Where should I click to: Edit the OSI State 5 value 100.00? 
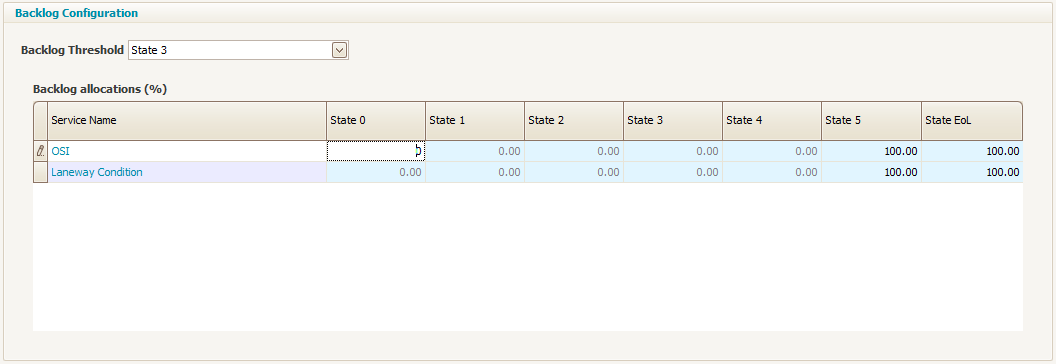tap(871, 152)
